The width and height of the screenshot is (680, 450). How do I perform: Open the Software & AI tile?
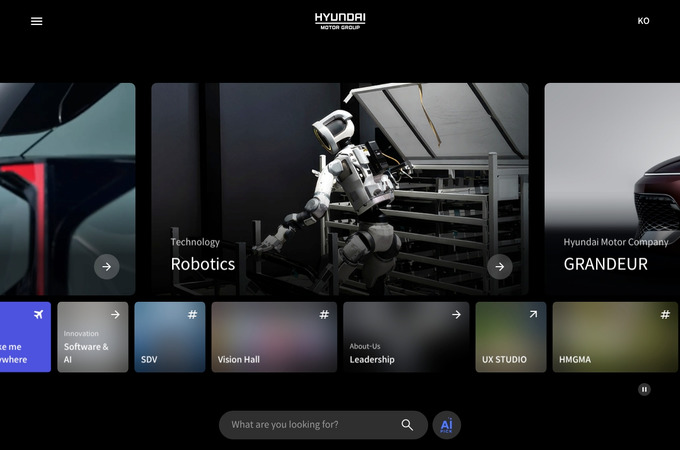tap(93, 337)
